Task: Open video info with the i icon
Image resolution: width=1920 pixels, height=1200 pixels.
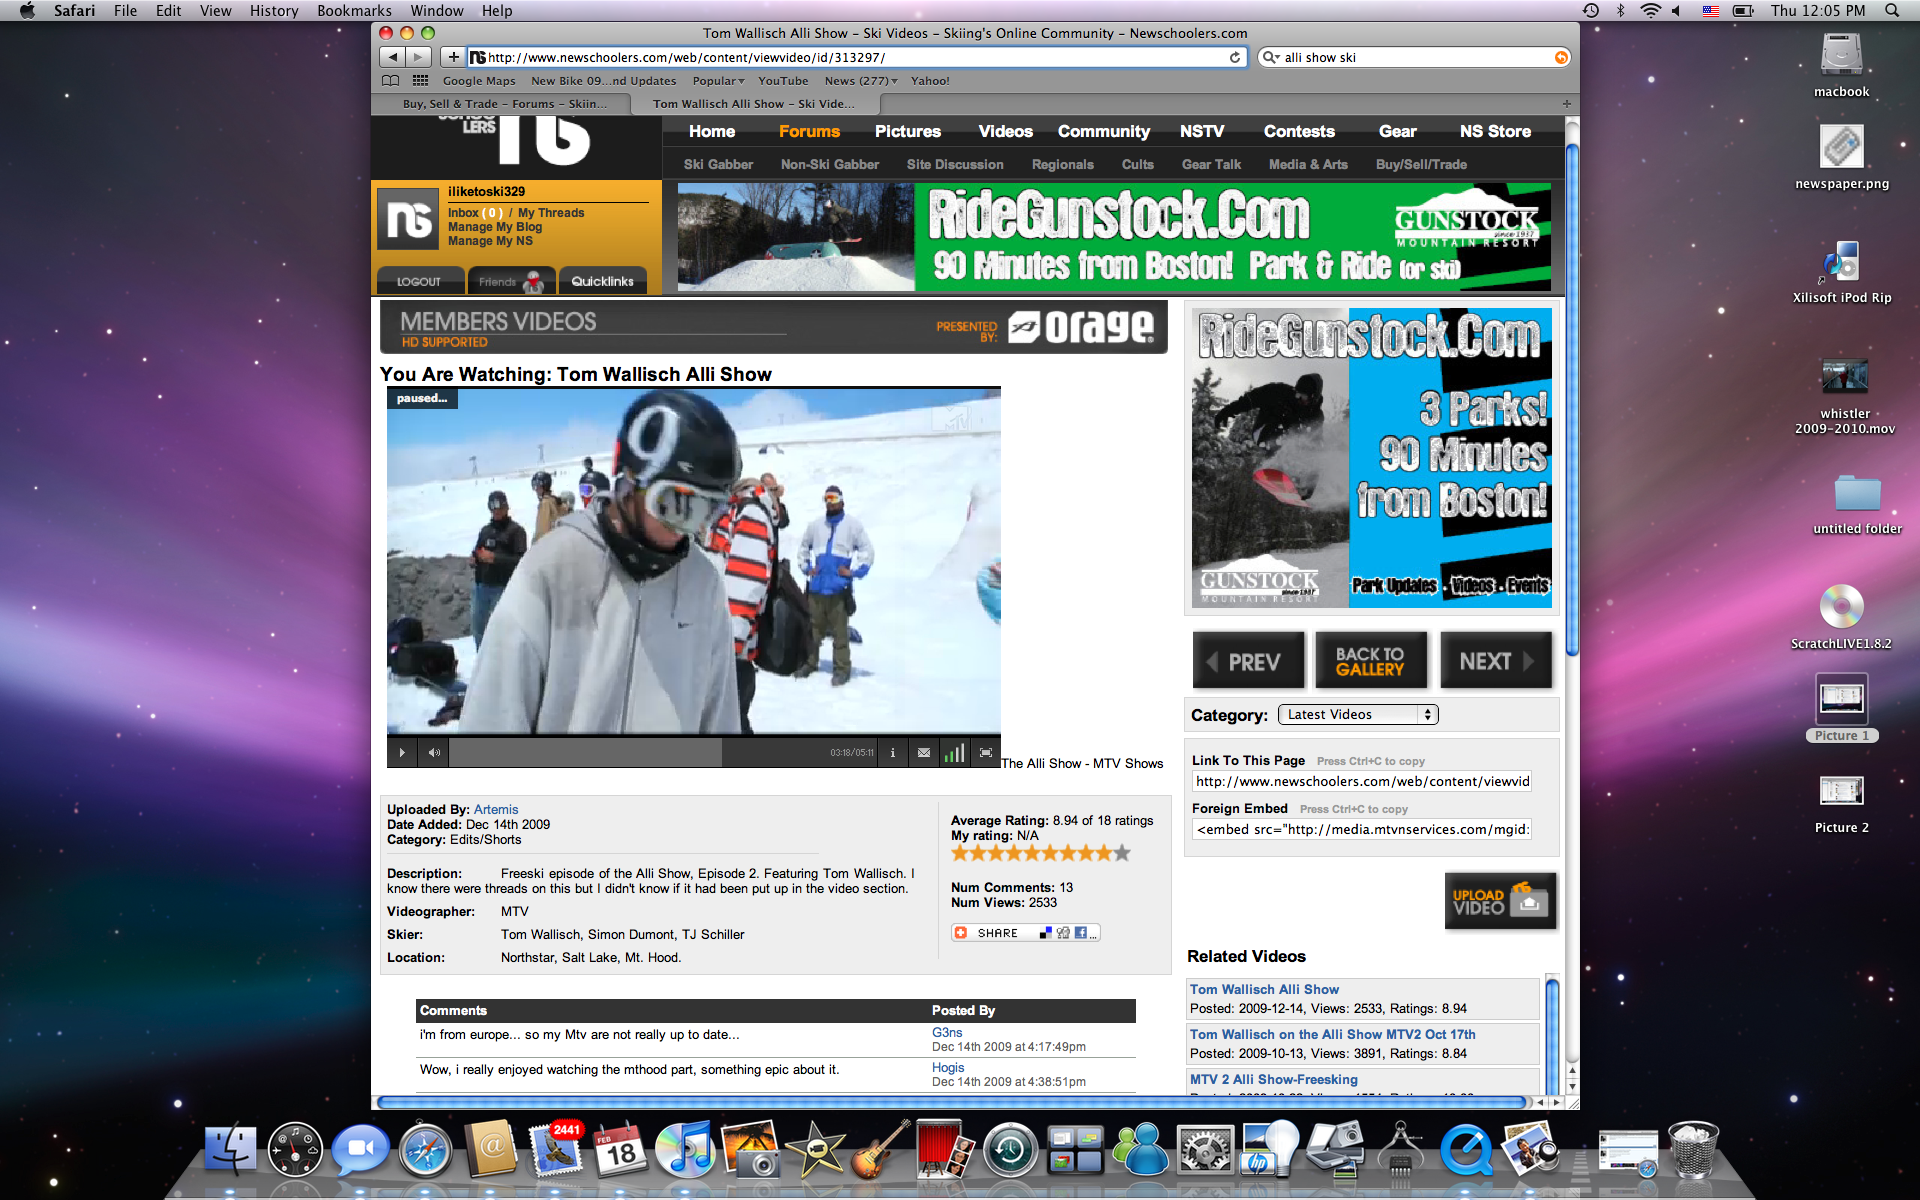Action: pos(893,753)
